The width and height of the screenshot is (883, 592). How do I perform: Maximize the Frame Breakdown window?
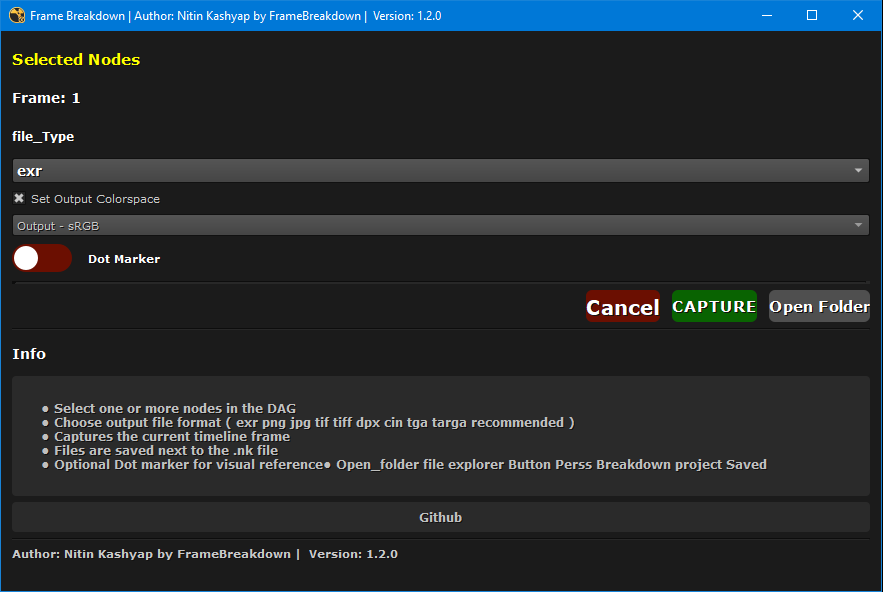812,16
